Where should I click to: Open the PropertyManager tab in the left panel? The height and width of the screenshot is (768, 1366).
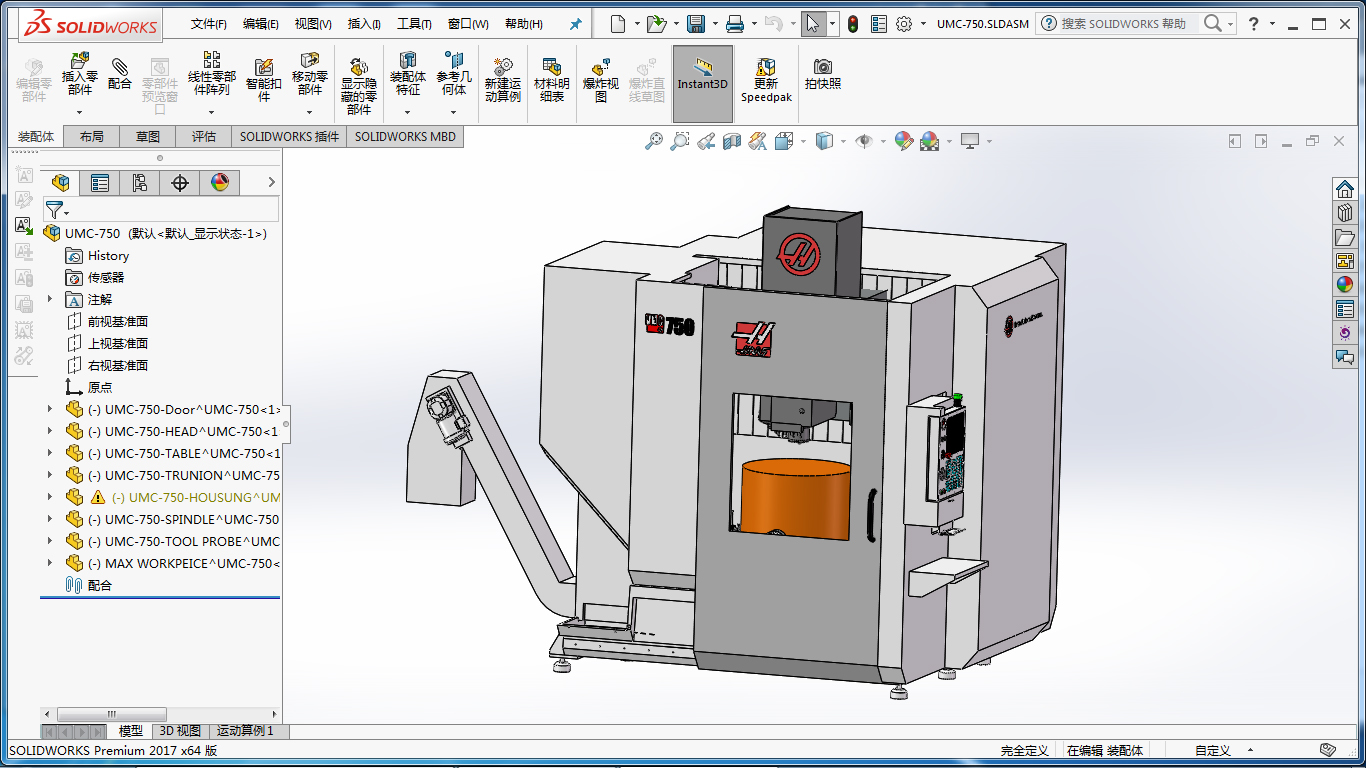click(x=100, y=182)
